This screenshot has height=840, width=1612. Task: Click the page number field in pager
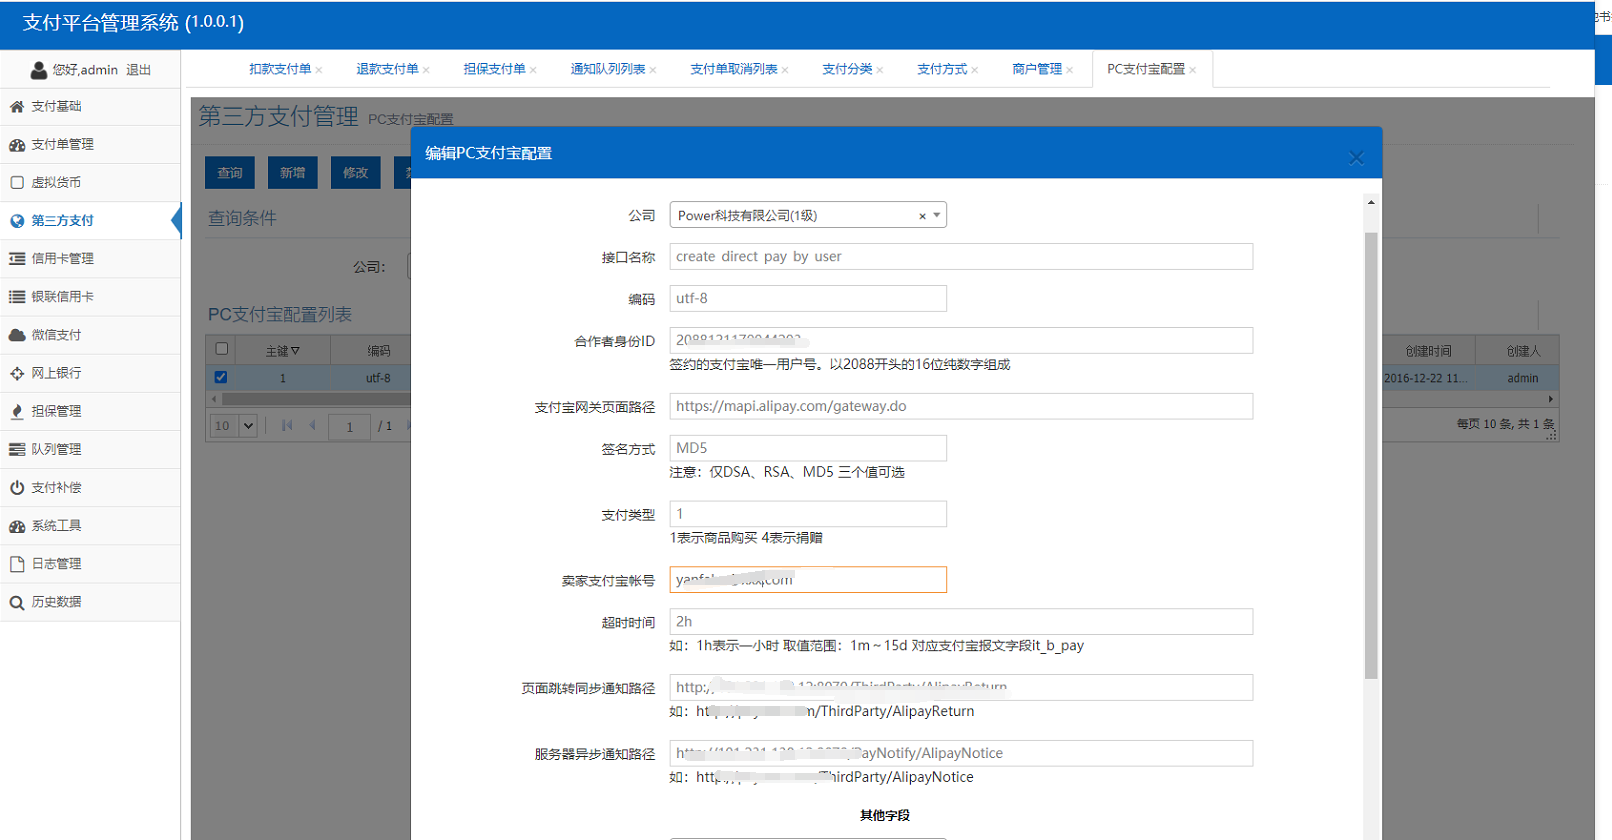tap(350, 426)
